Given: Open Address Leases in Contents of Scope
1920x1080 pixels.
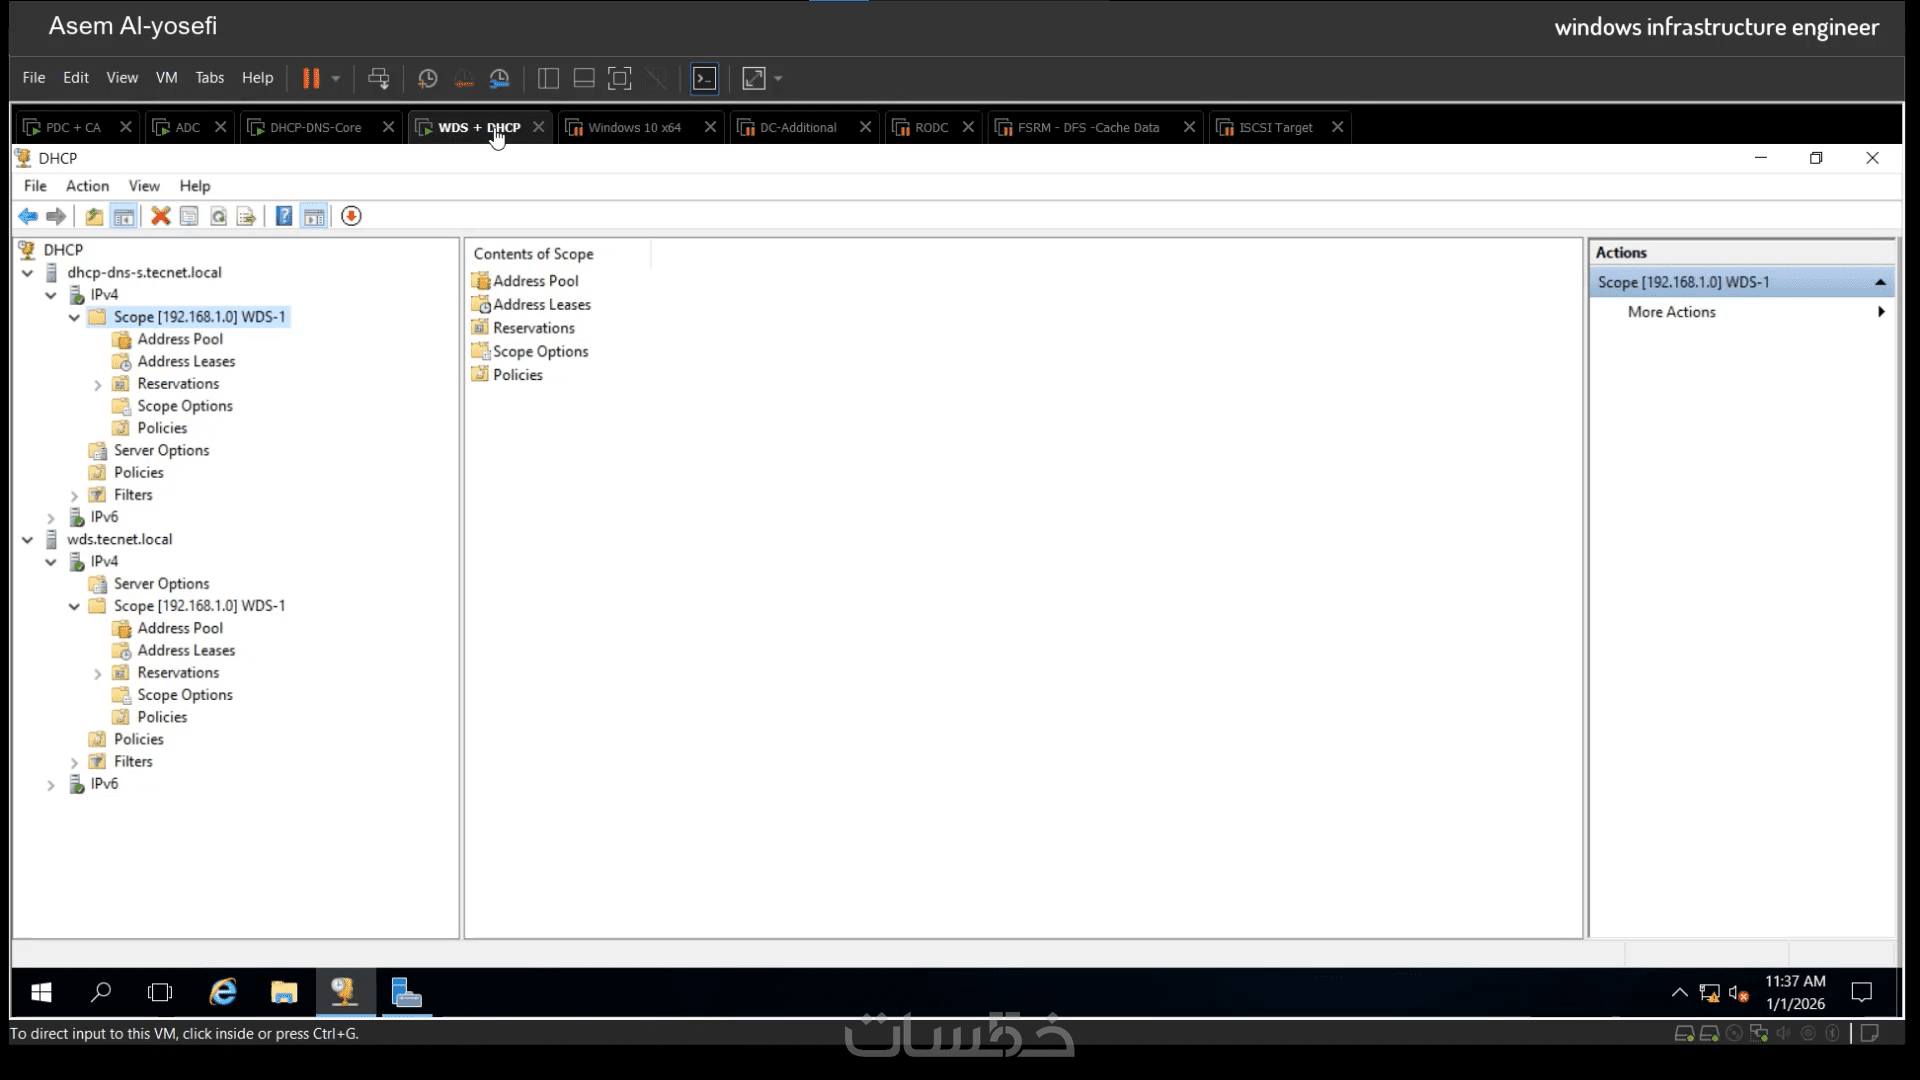Looking at the screenshot, I should point(541,305).
